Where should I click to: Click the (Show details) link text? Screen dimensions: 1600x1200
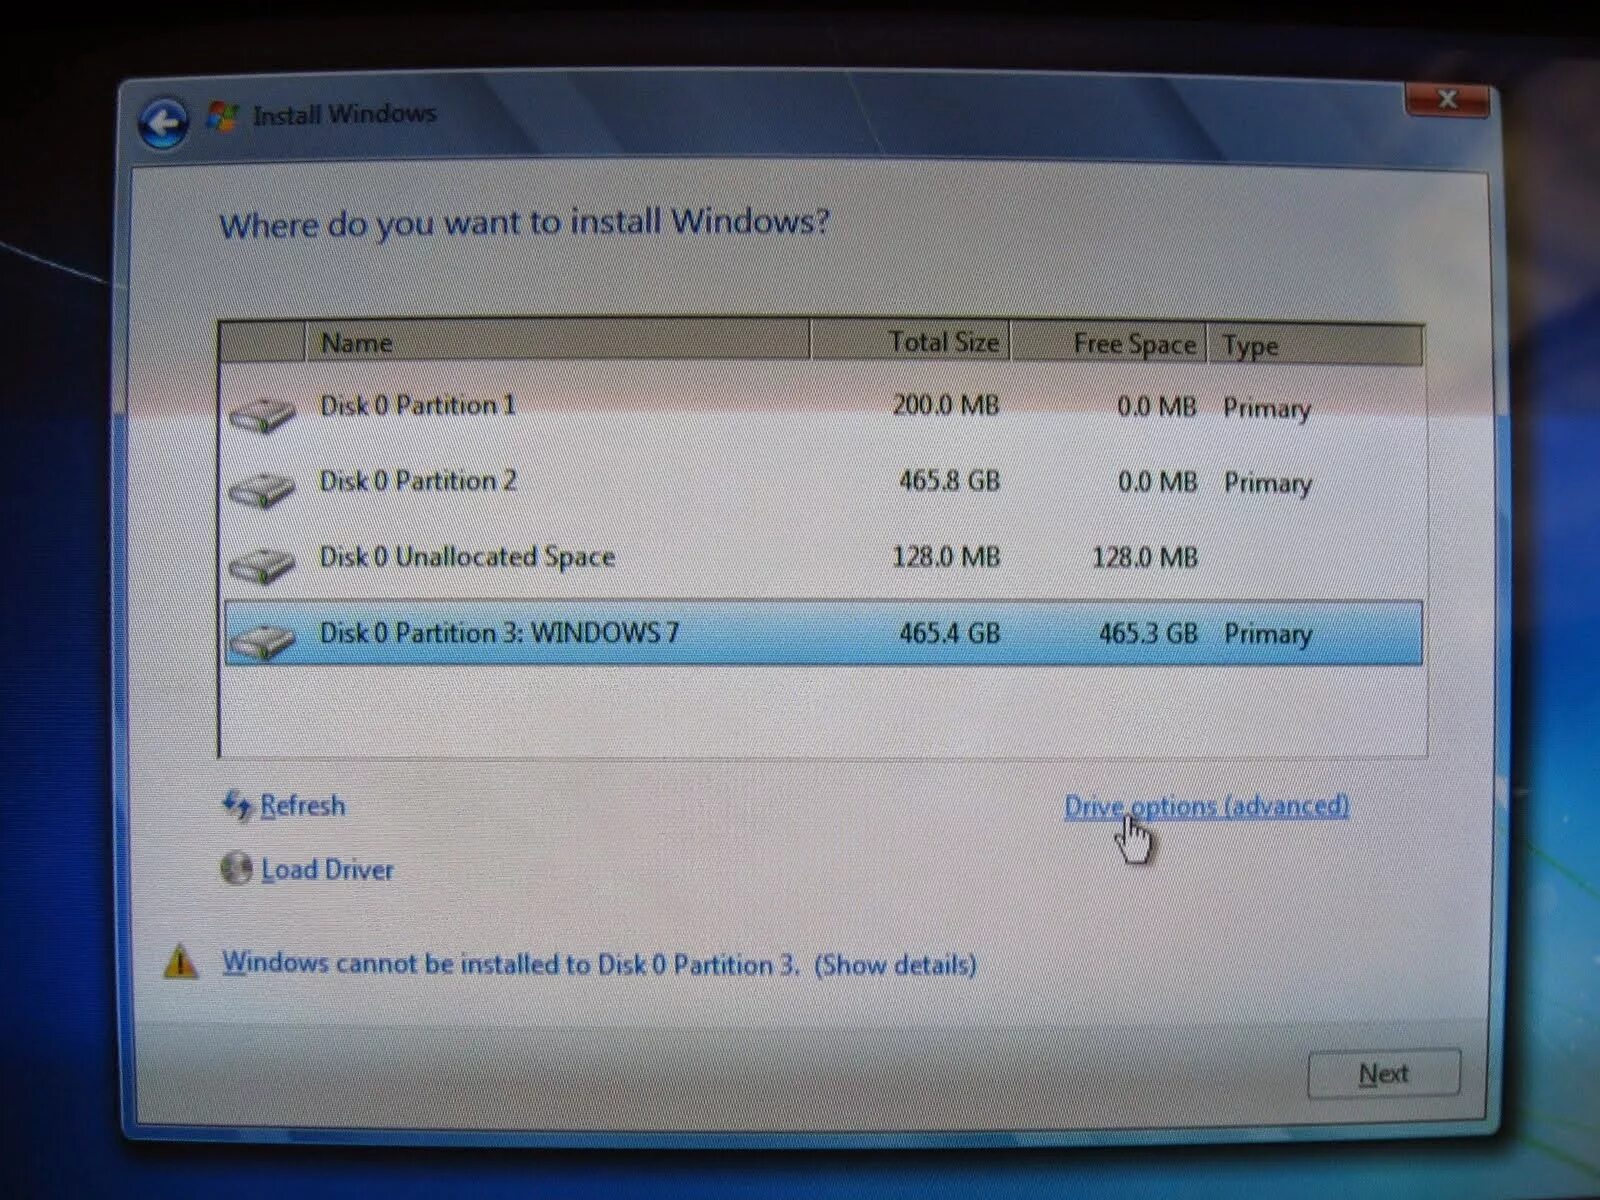(896, 965)
